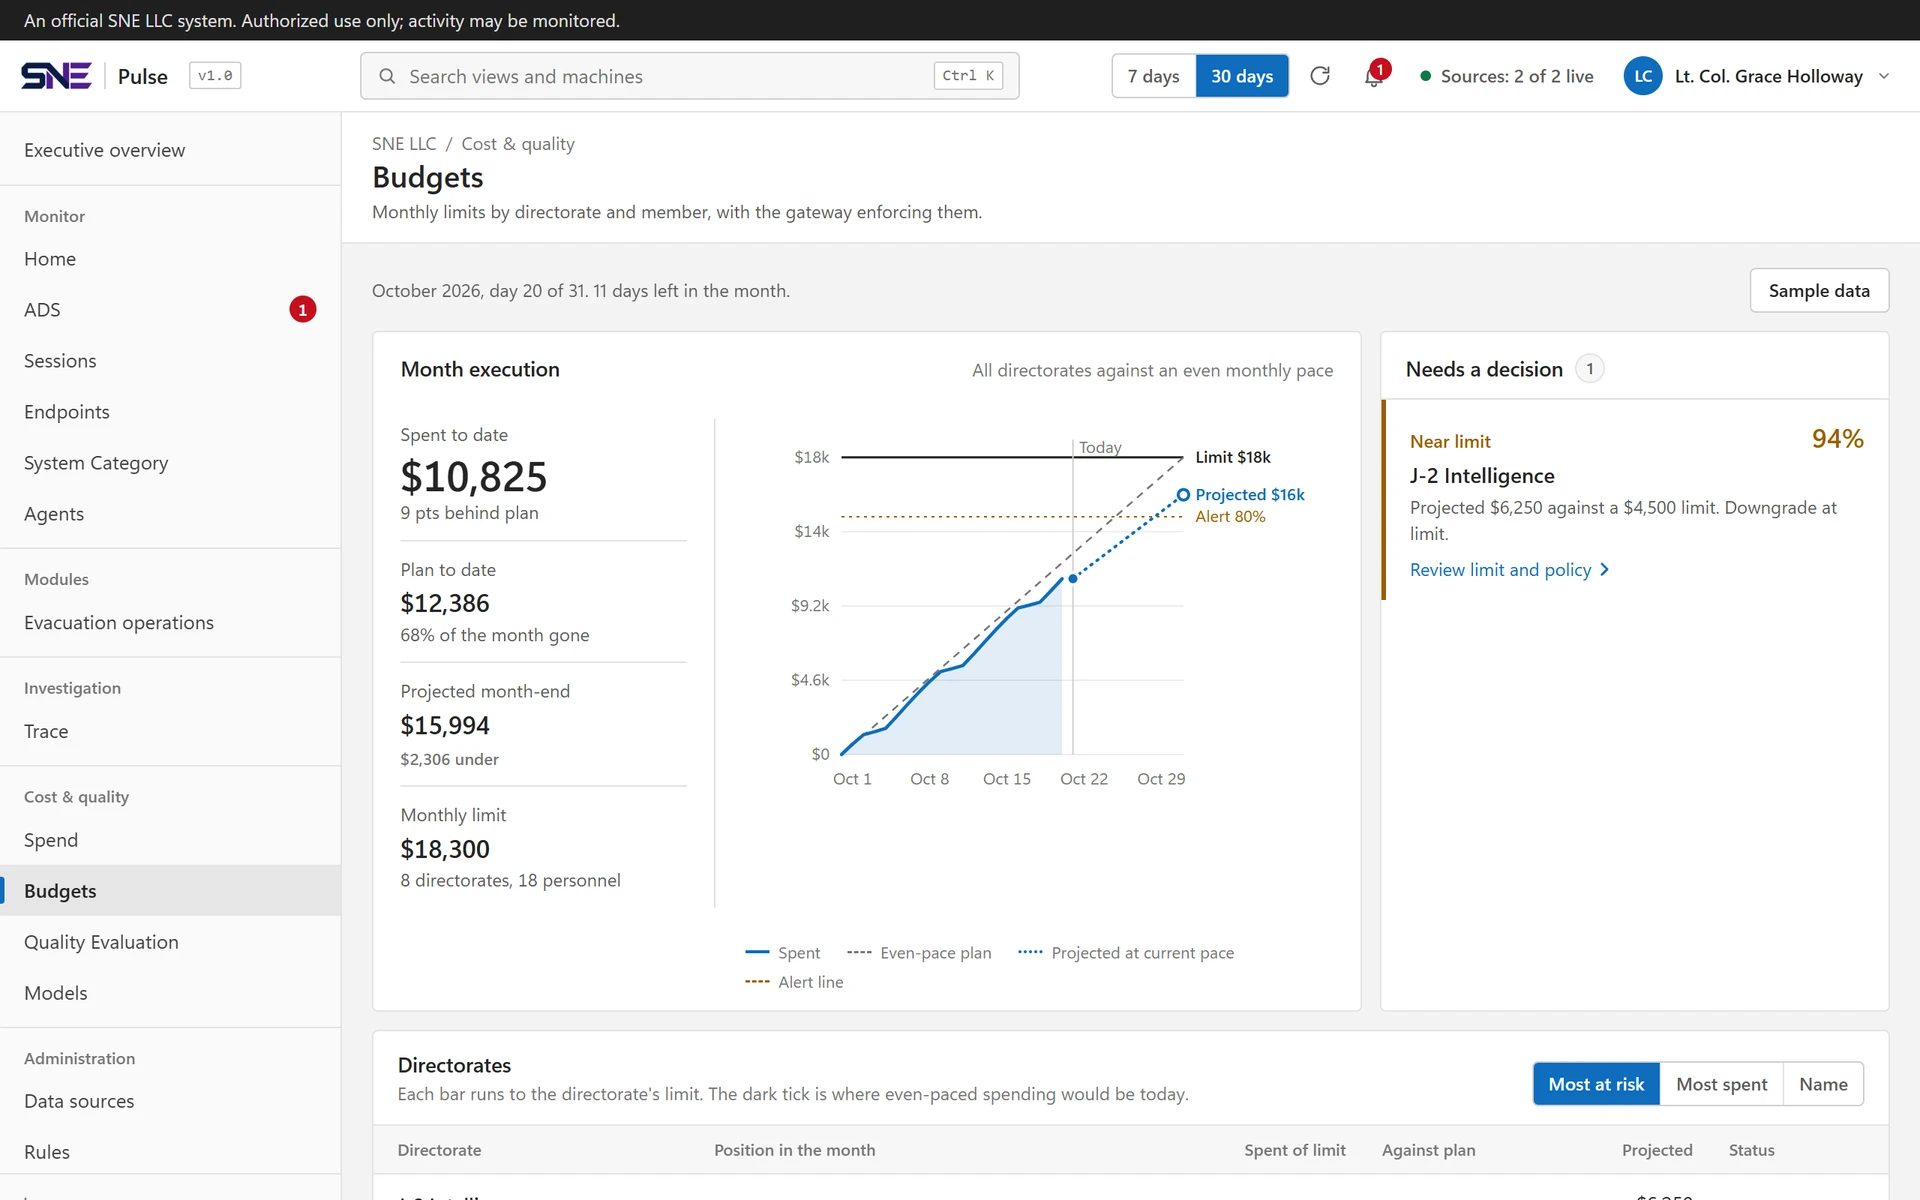Click the SNE LLC breadcrumb

click(404, 144)
